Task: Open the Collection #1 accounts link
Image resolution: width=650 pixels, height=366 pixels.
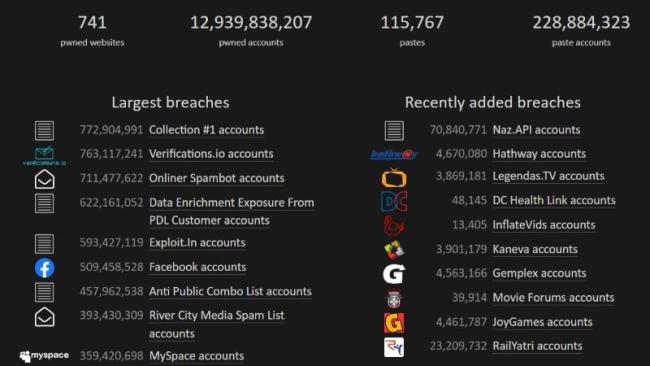Action: pos(206,130)
